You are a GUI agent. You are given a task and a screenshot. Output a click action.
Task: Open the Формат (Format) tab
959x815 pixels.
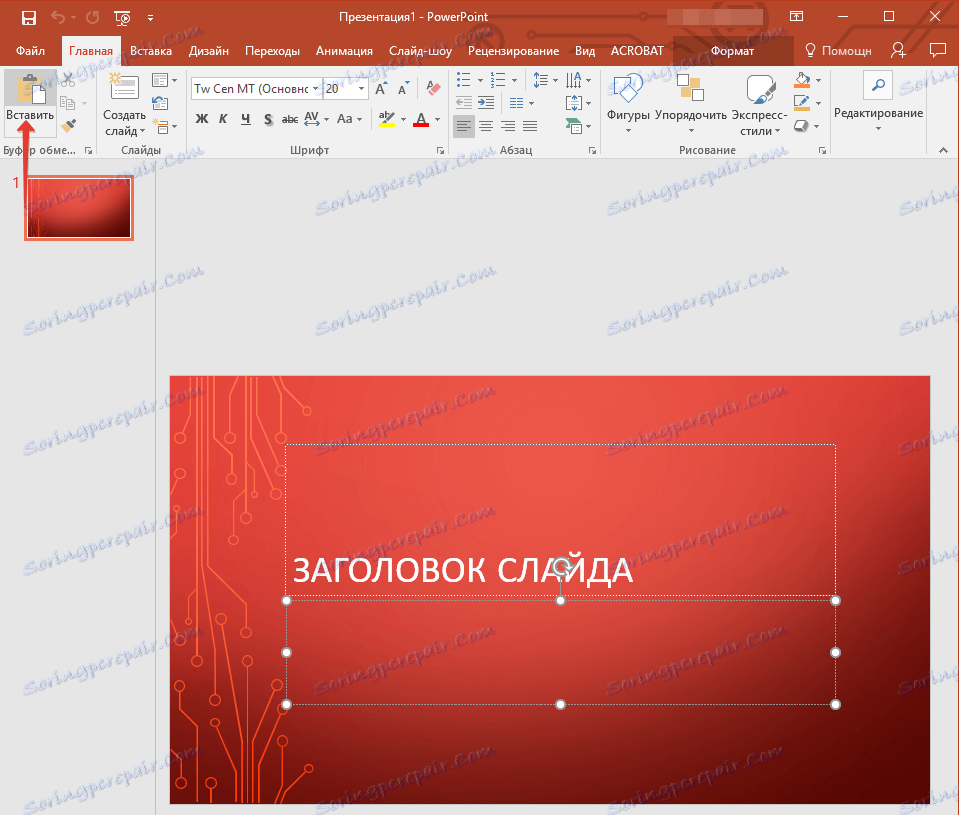click(x=732, y=51)
